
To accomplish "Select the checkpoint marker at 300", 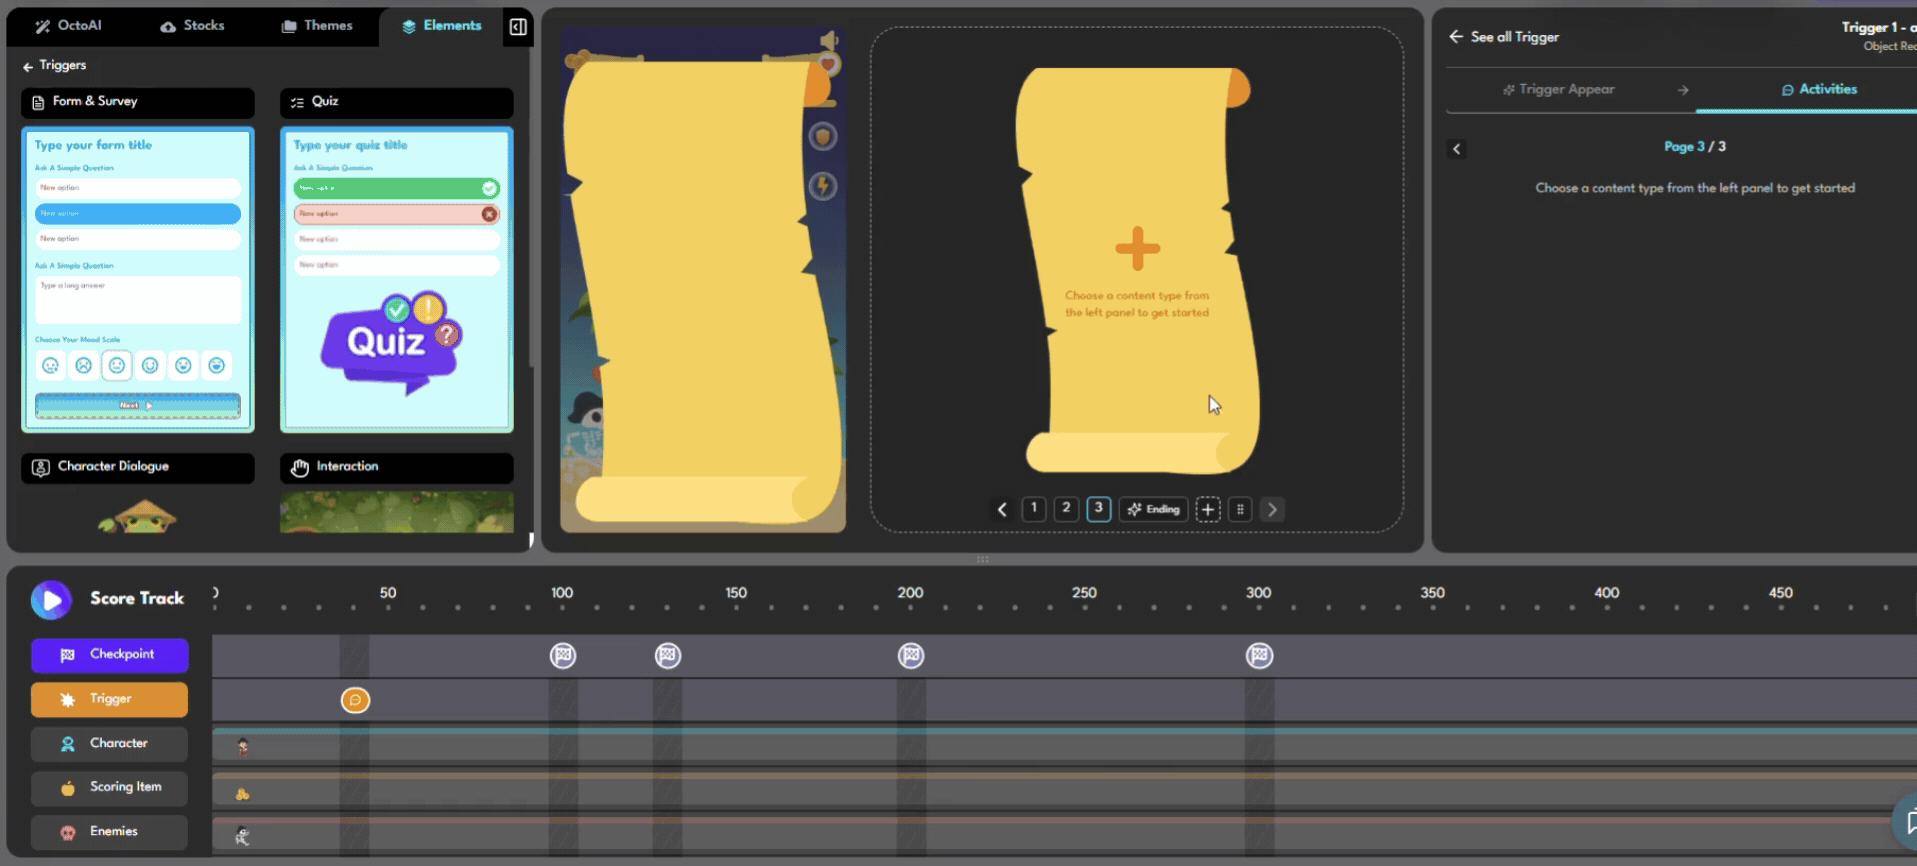I will [x=1259, y=656].
